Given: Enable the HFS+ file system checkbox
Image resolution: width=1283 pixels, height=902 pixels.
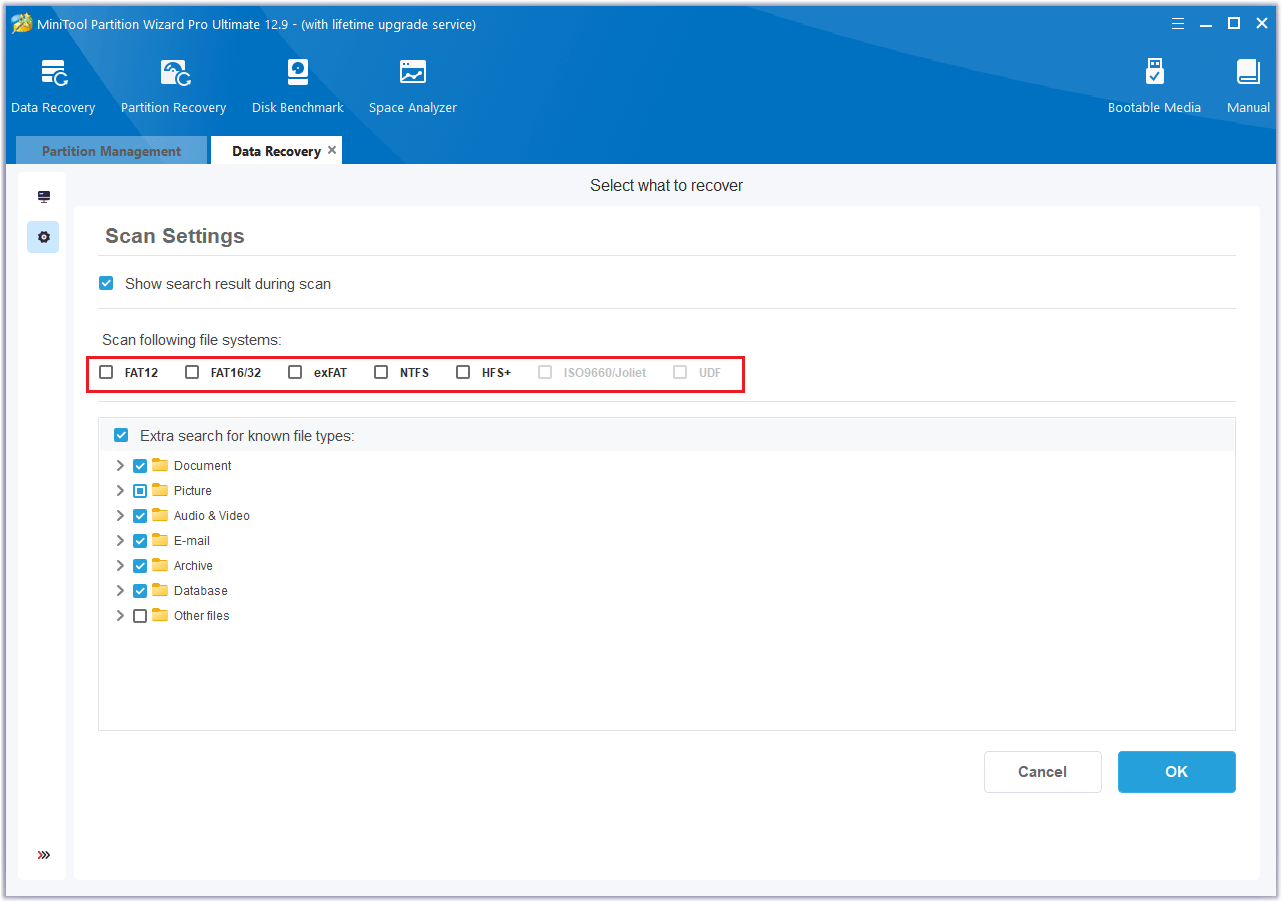Looking at the screenshot, I should coord(463,372).
